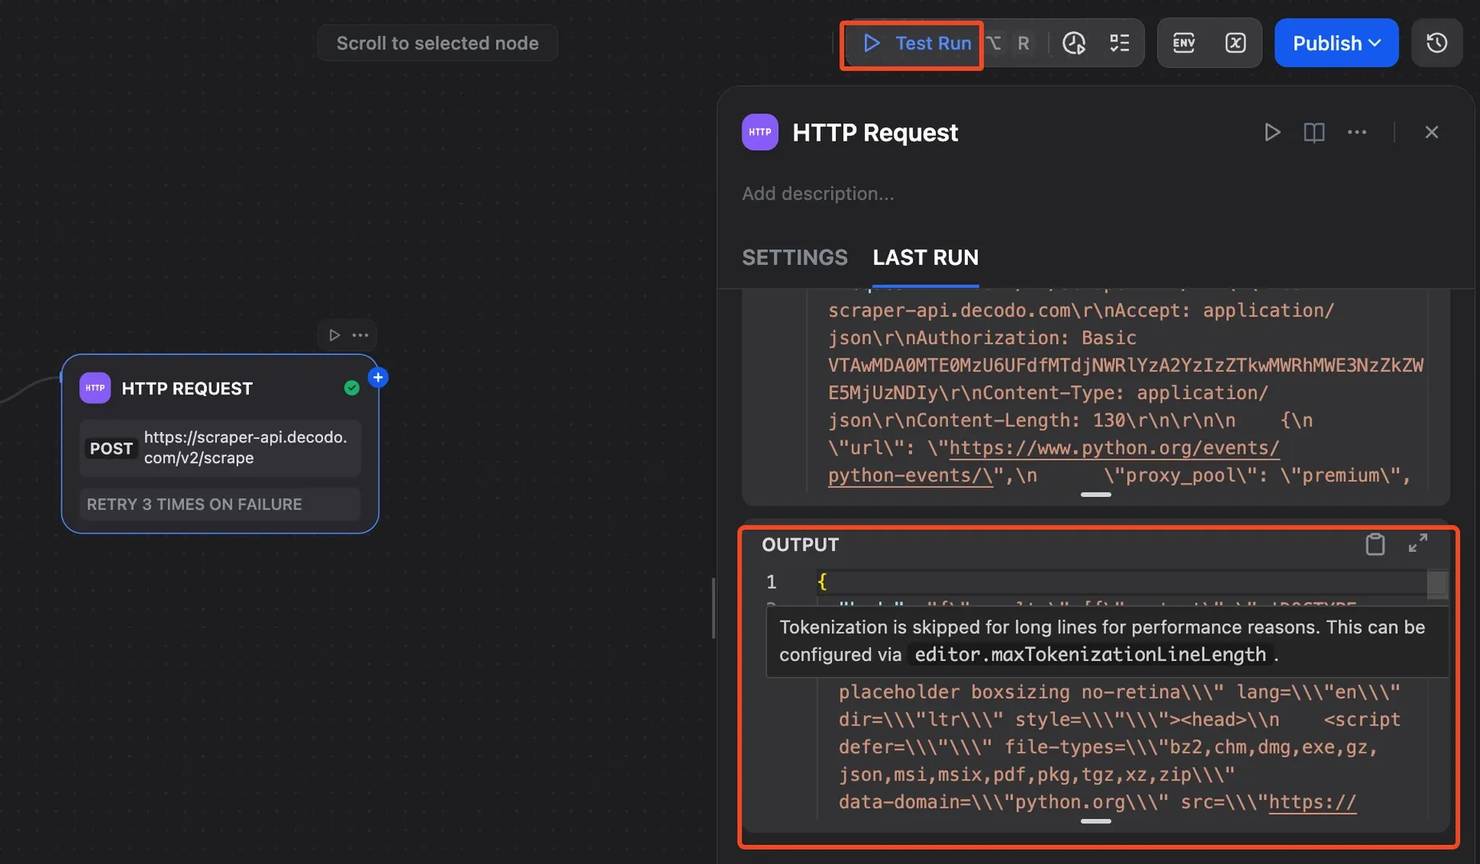Expand the OUTPUT editor to fullscreen
Viewport: 1480px width, 864px height.
coord(1418,543)
